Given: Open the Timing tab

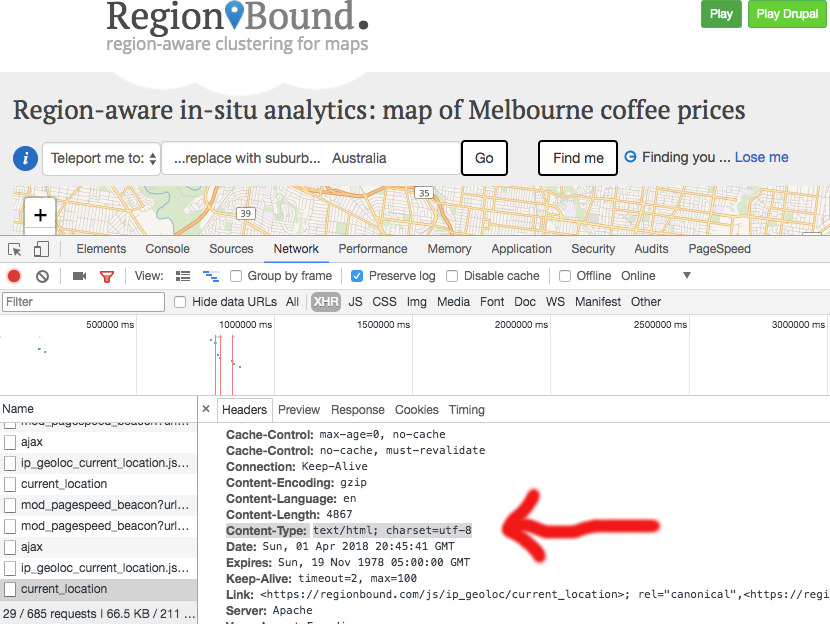Looking at the screenshot, I should [467, 410].
